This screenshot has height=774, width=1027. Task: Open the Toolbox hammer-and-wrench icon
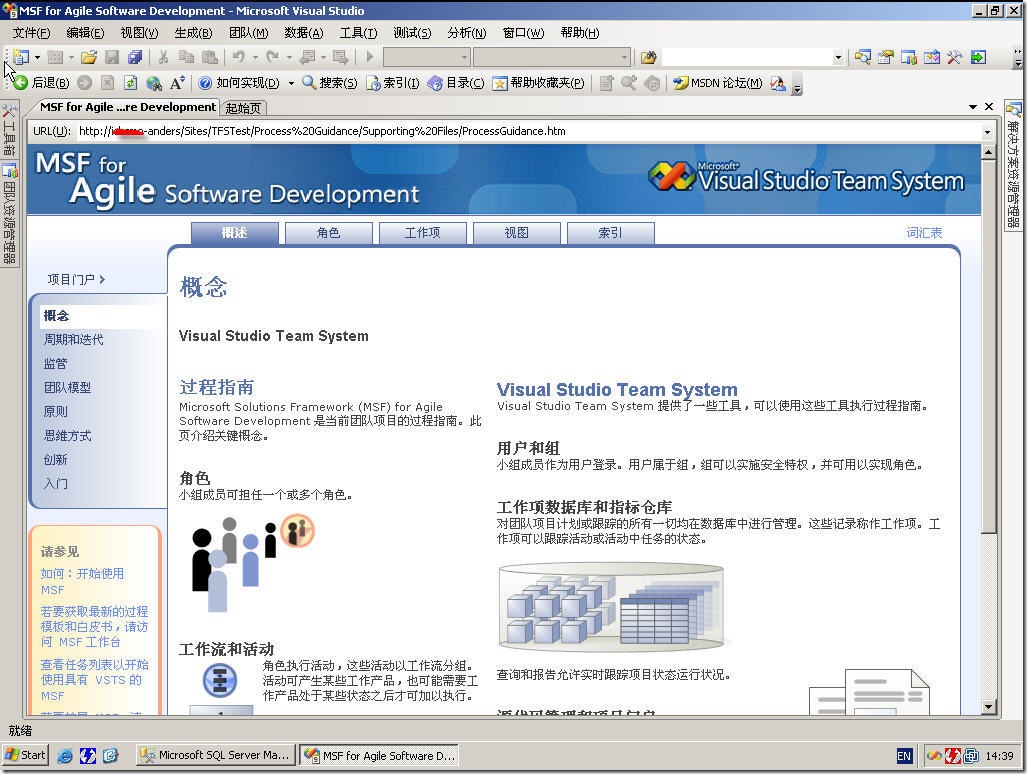tap(954, 58)
